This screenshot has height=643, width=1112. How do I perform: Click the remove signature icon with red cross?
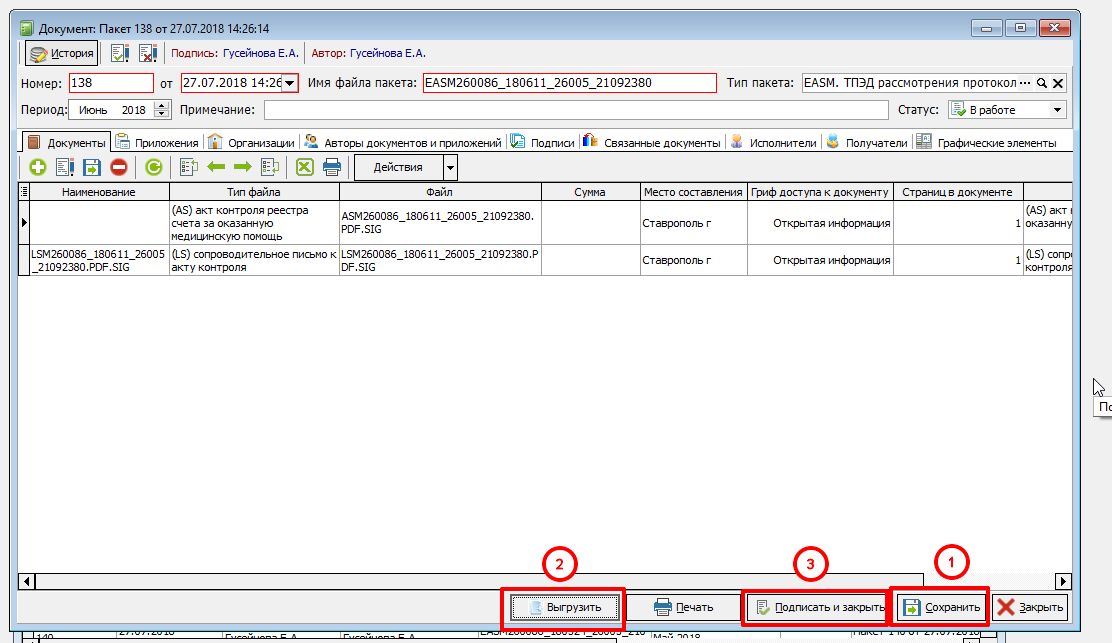pos(147,53)
